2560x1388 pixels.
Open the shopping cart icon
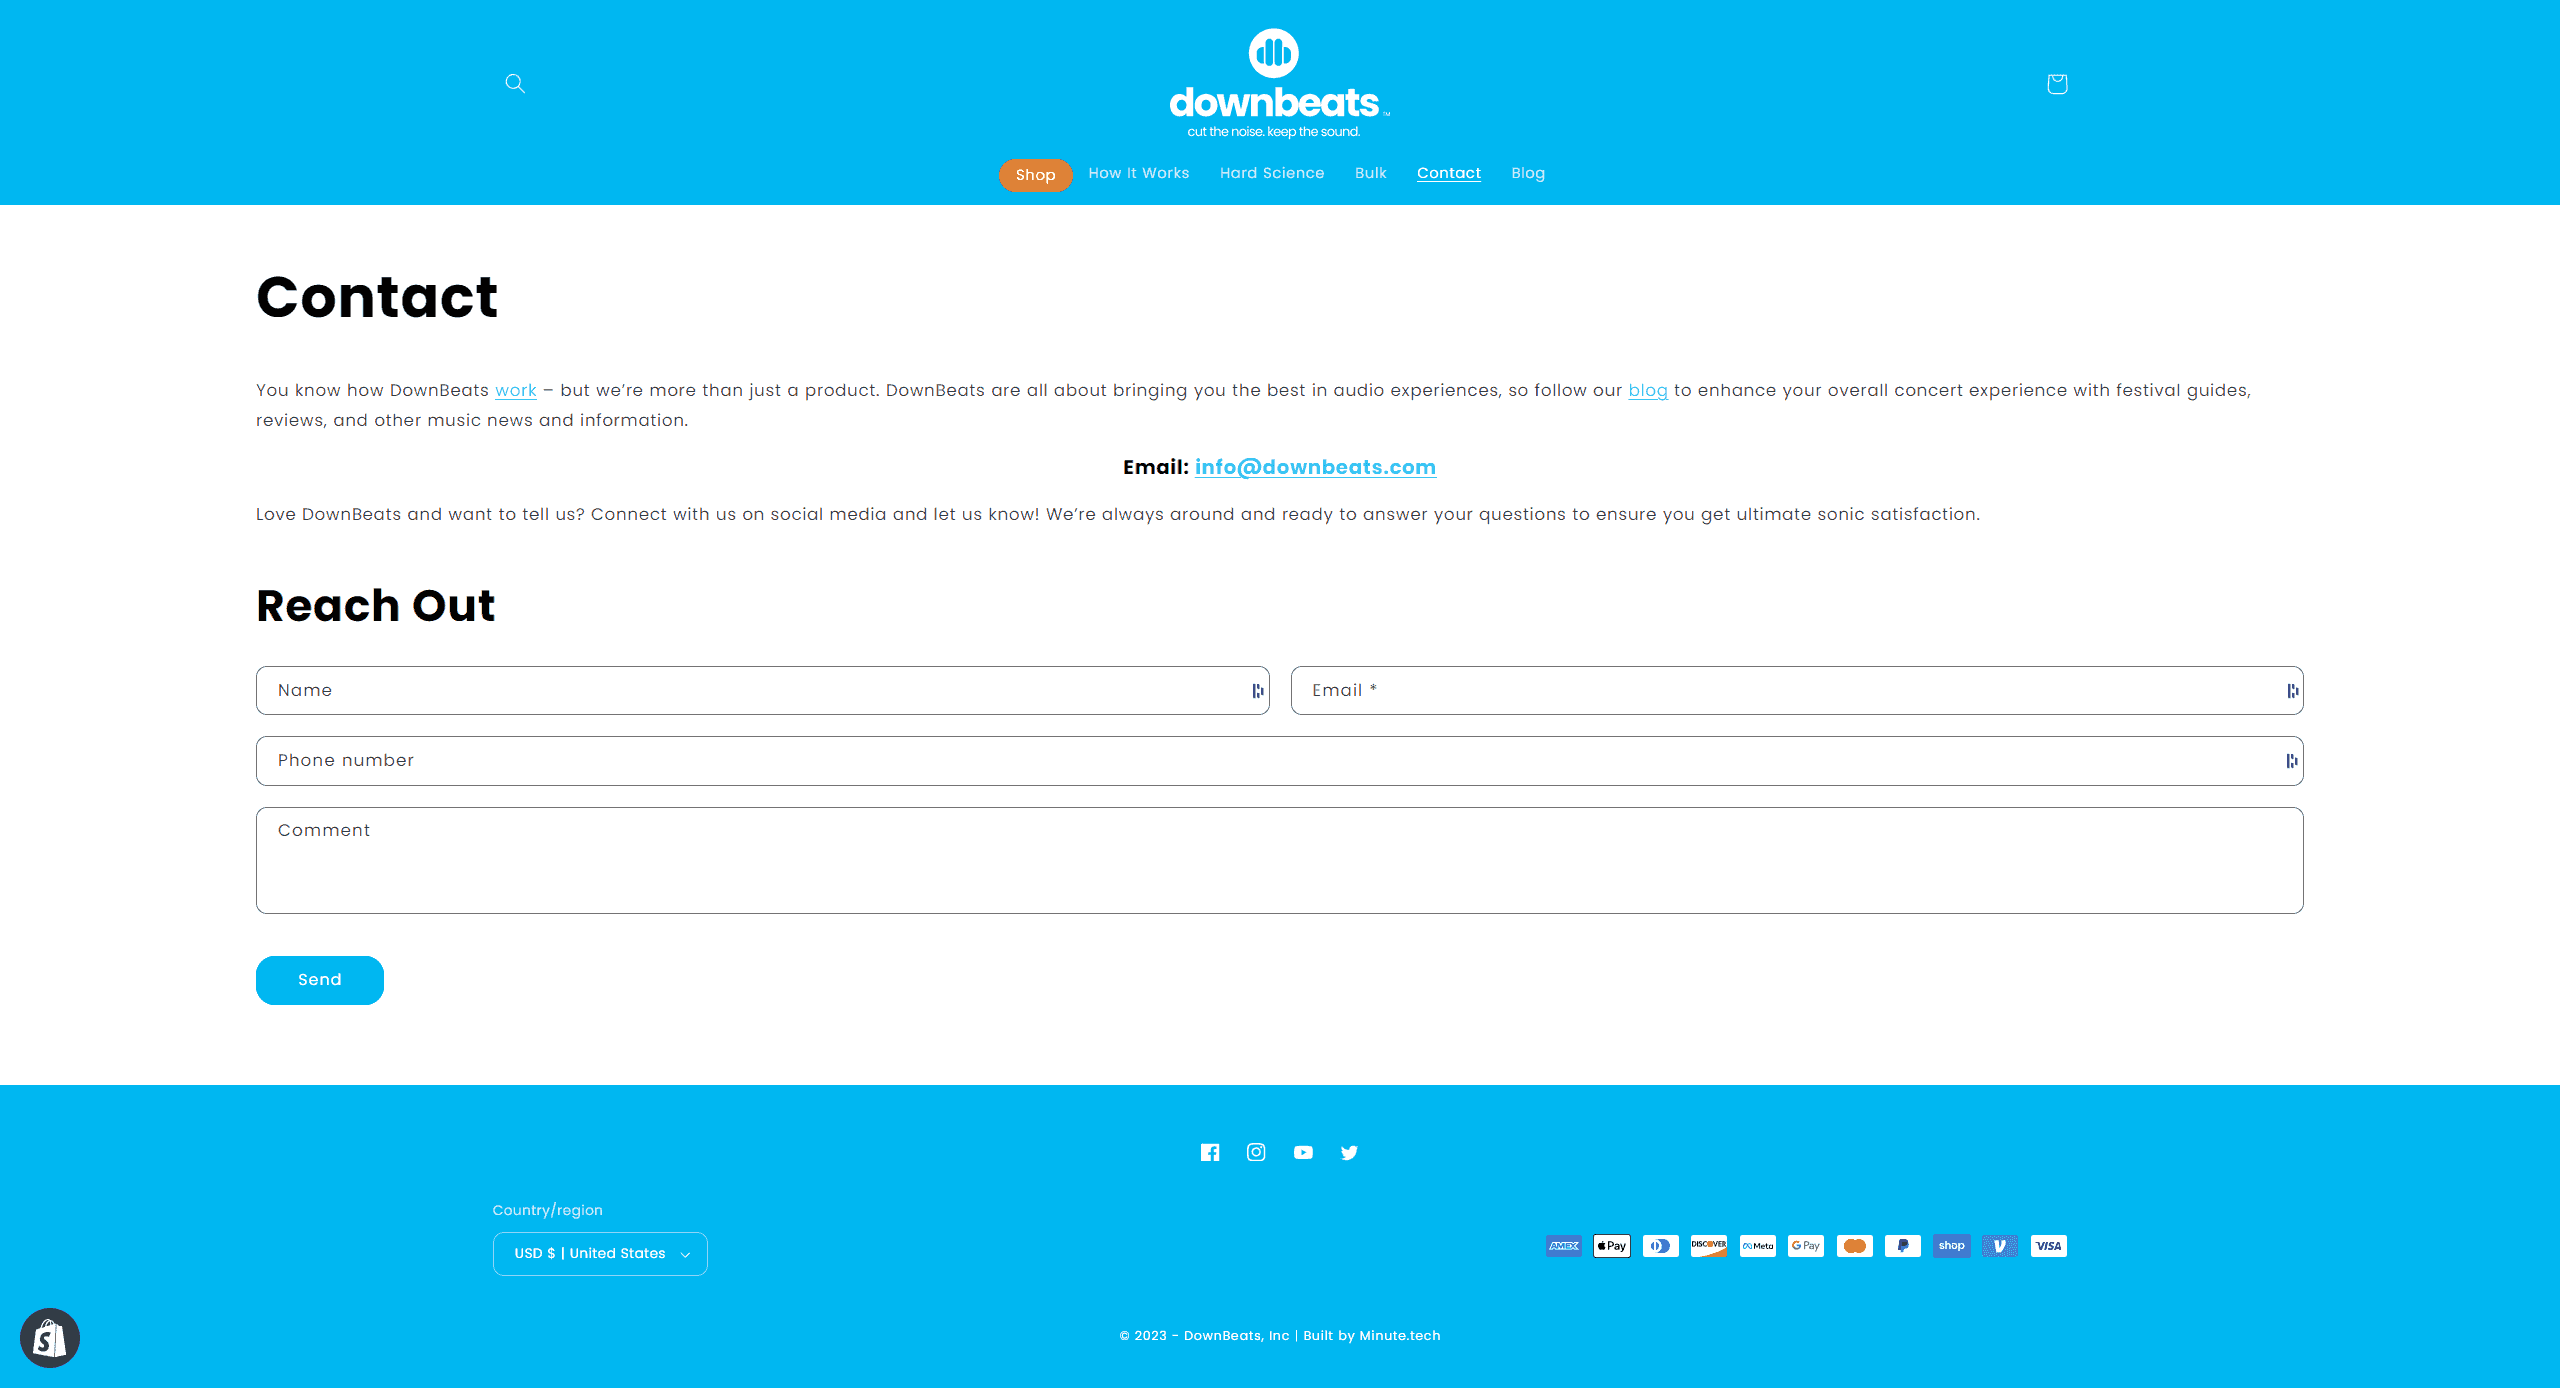click(x=2056, y=84)
